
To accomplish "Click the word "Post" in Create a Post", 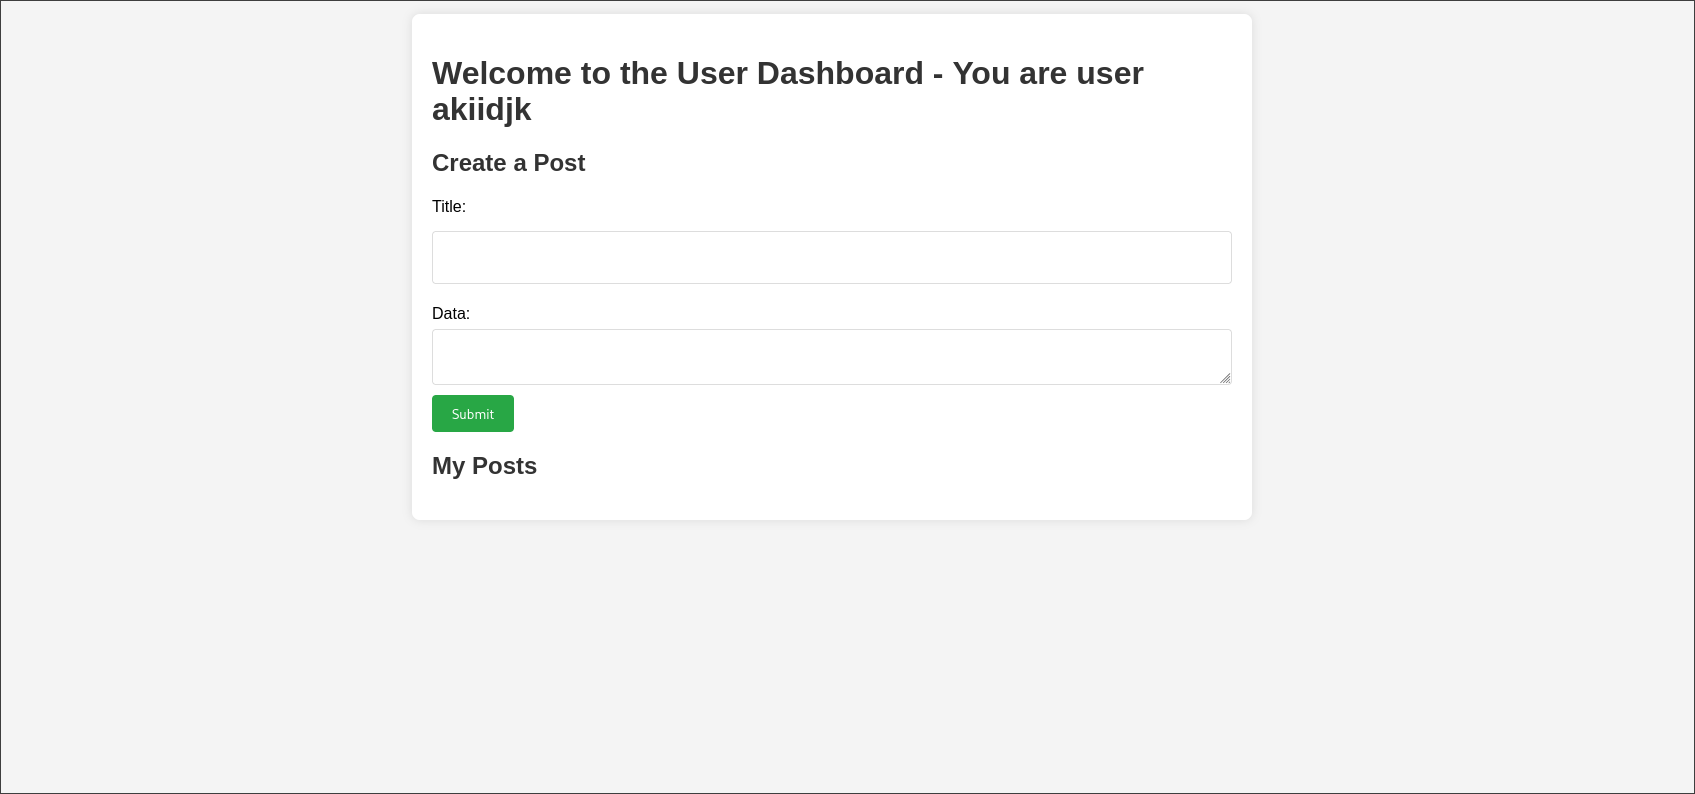I will pos(559,163).
